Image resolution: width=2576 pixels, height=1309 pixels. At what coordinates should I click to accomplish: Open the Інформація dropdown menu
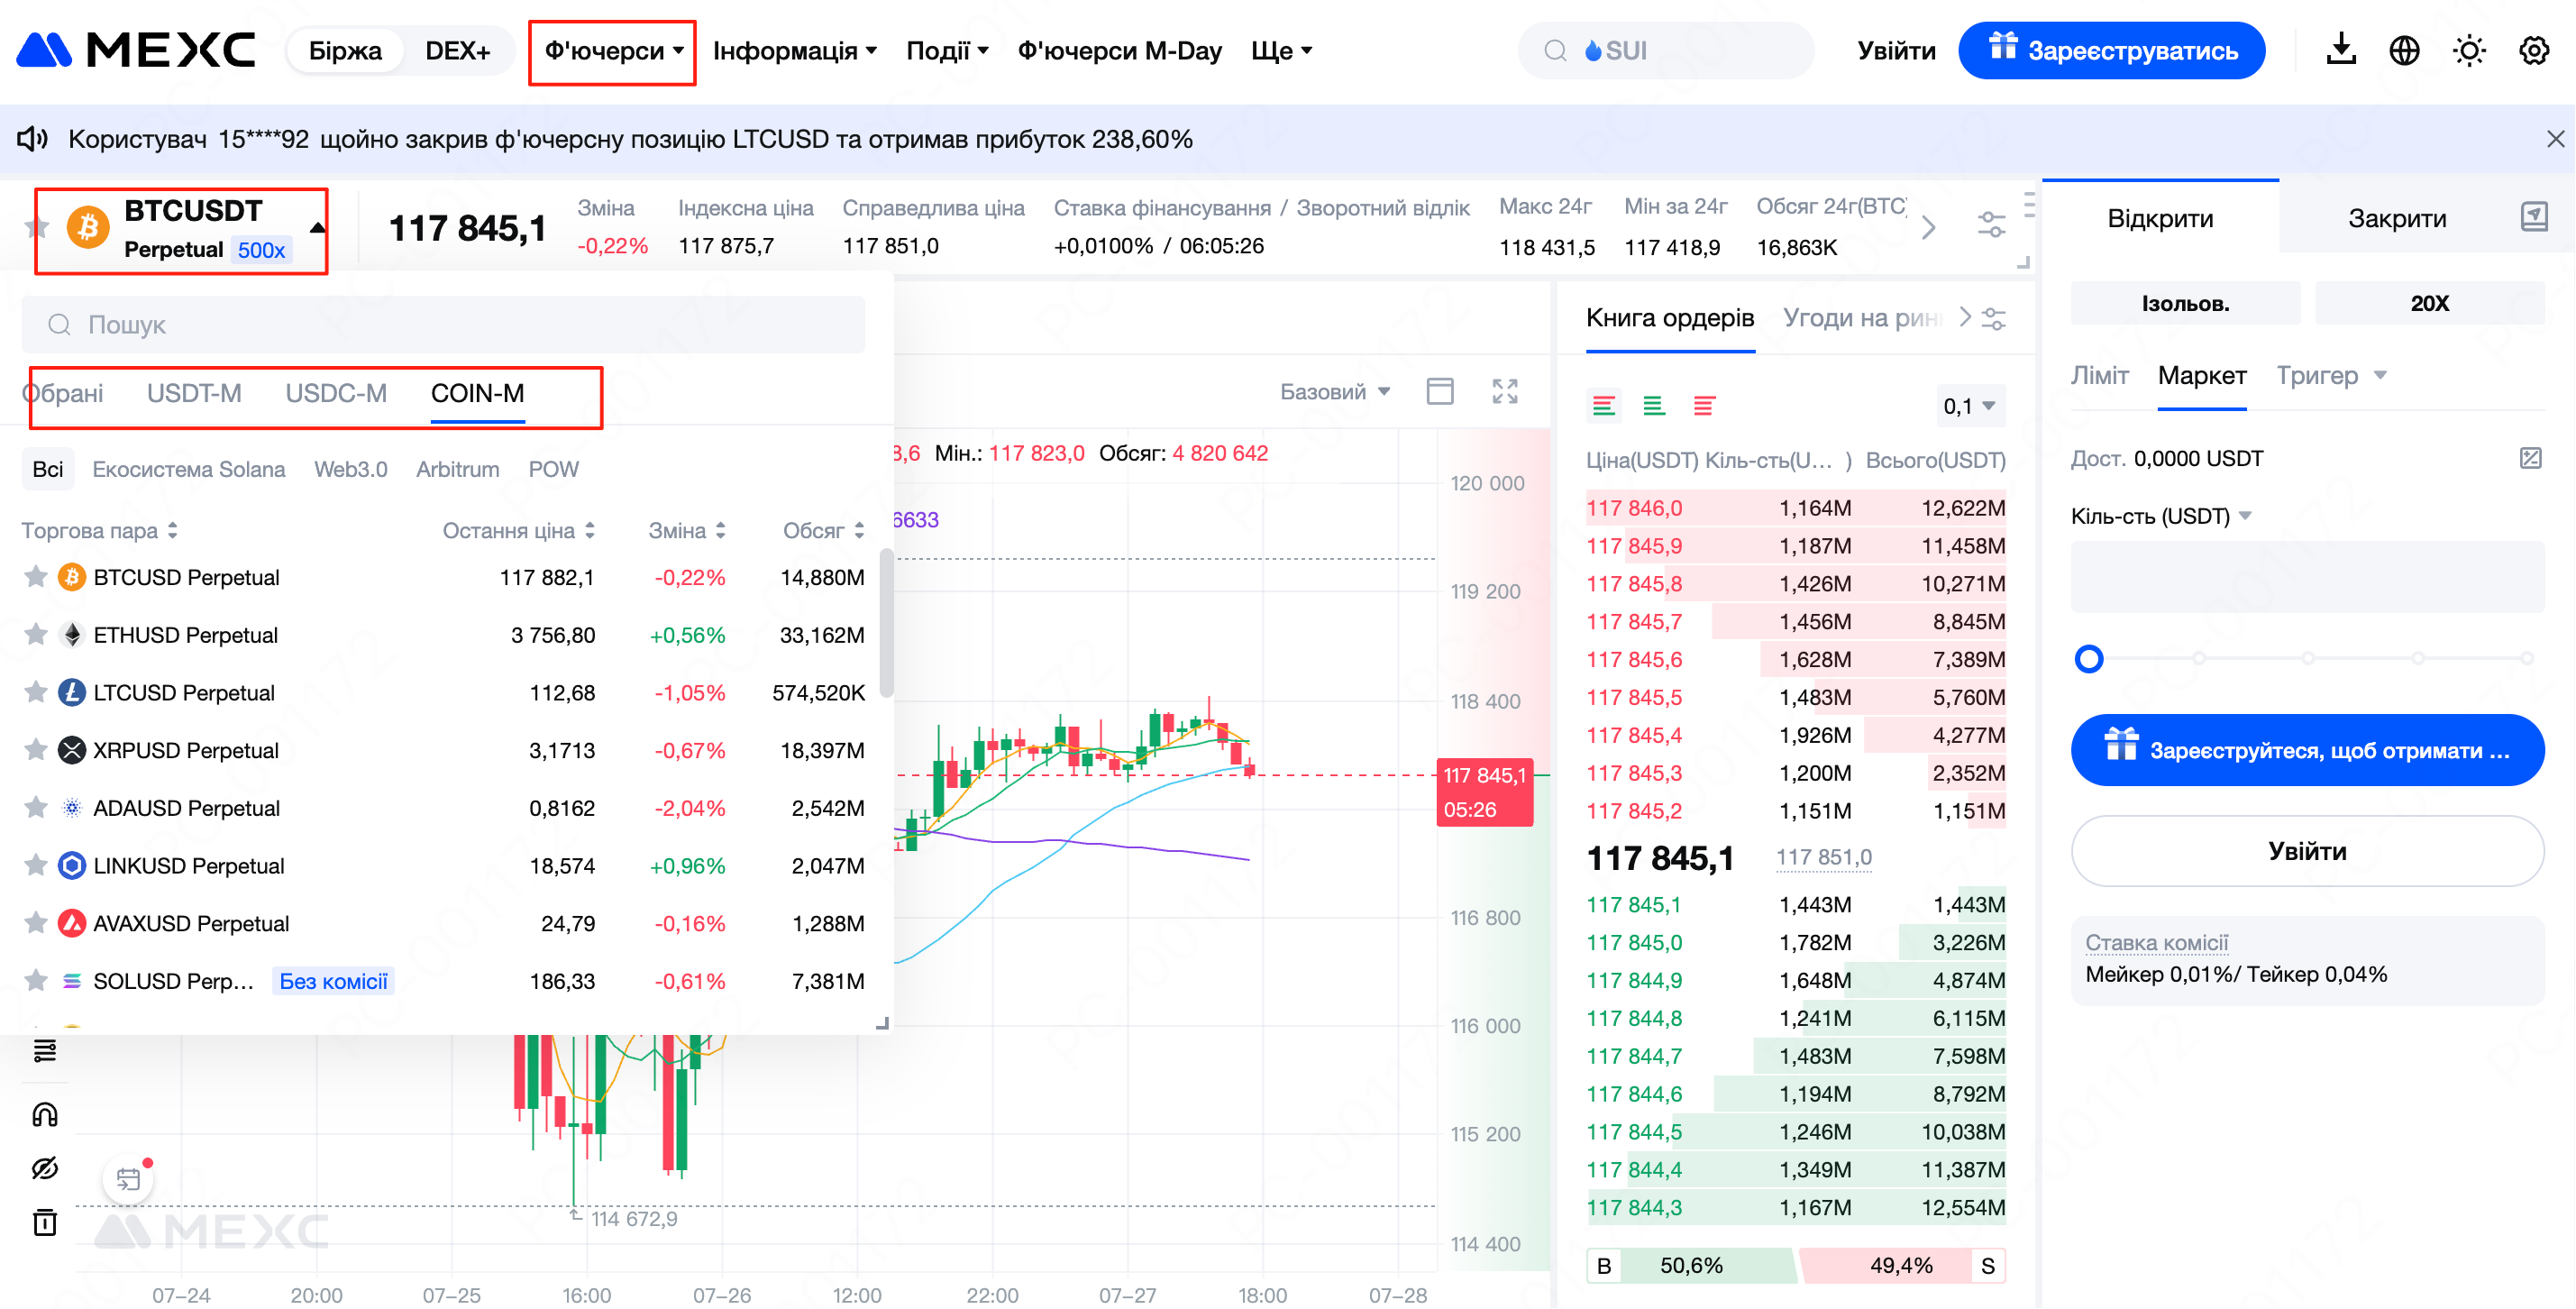(x=794, y=51)
